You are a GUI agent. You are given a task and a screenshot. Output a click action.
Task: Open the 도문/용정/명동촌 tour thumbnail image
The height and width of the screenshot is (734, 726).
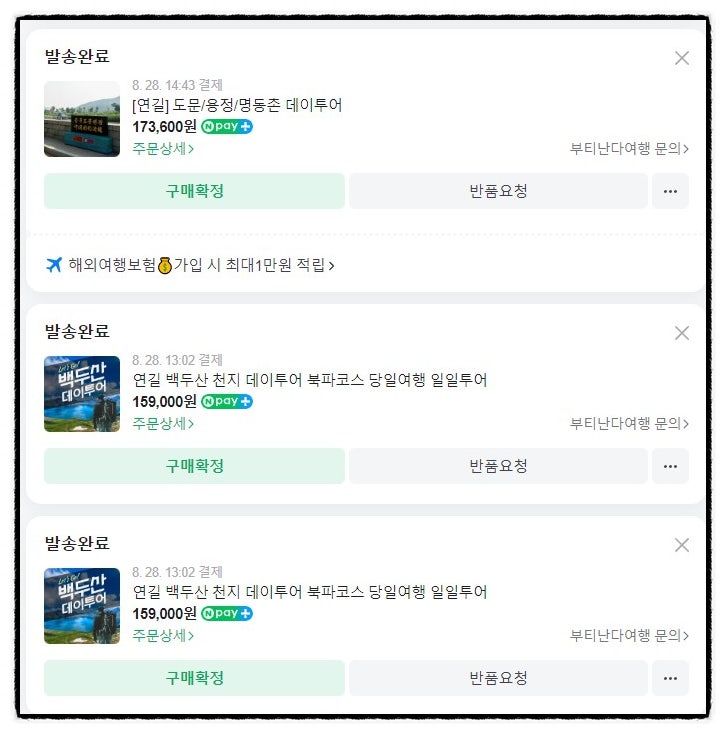(x=82, y=119)
